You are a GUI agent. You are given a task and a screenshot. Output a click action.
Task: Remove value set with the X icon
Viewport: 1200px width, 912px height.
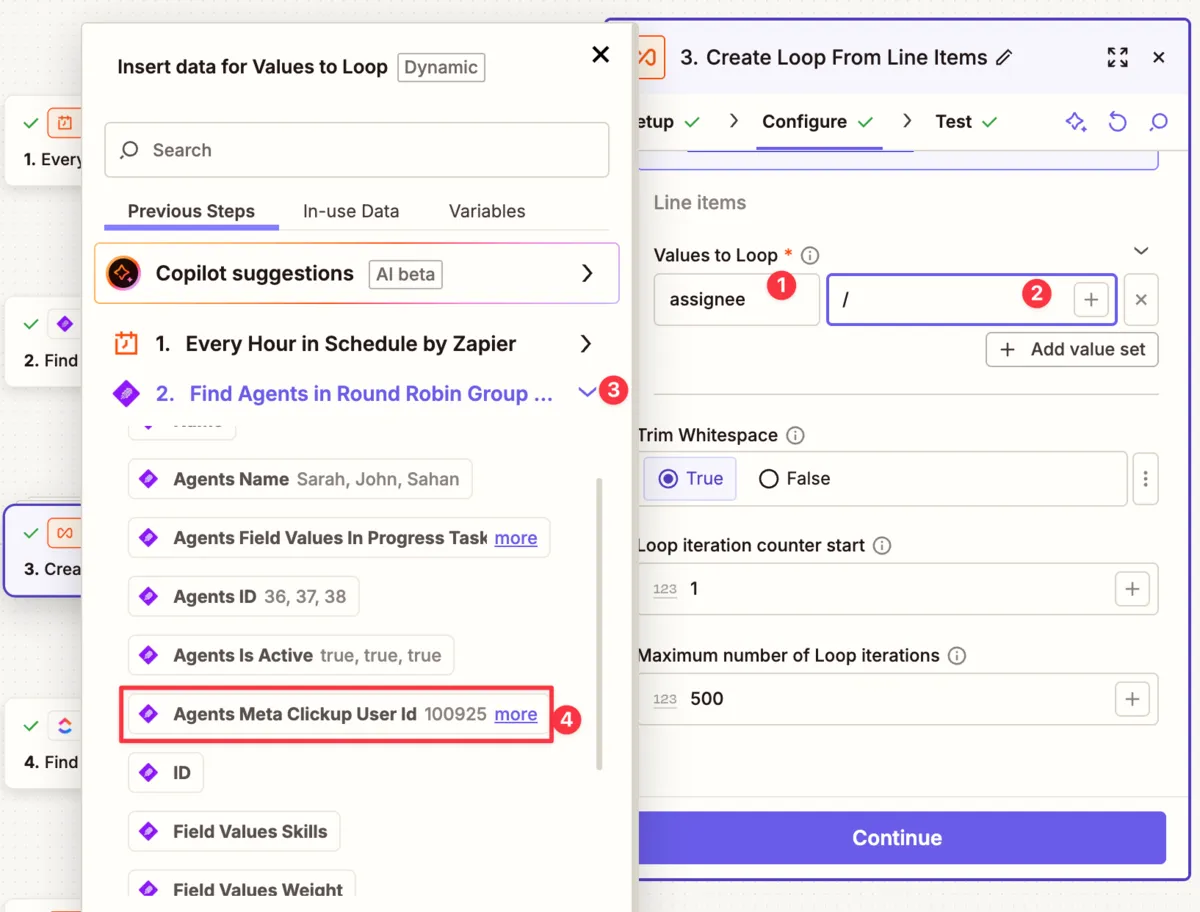[x=1141, y=300]
